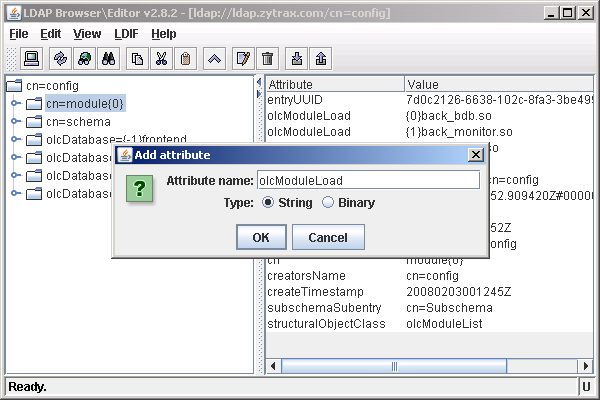Select the cn=config root tree item

(52, 86)
